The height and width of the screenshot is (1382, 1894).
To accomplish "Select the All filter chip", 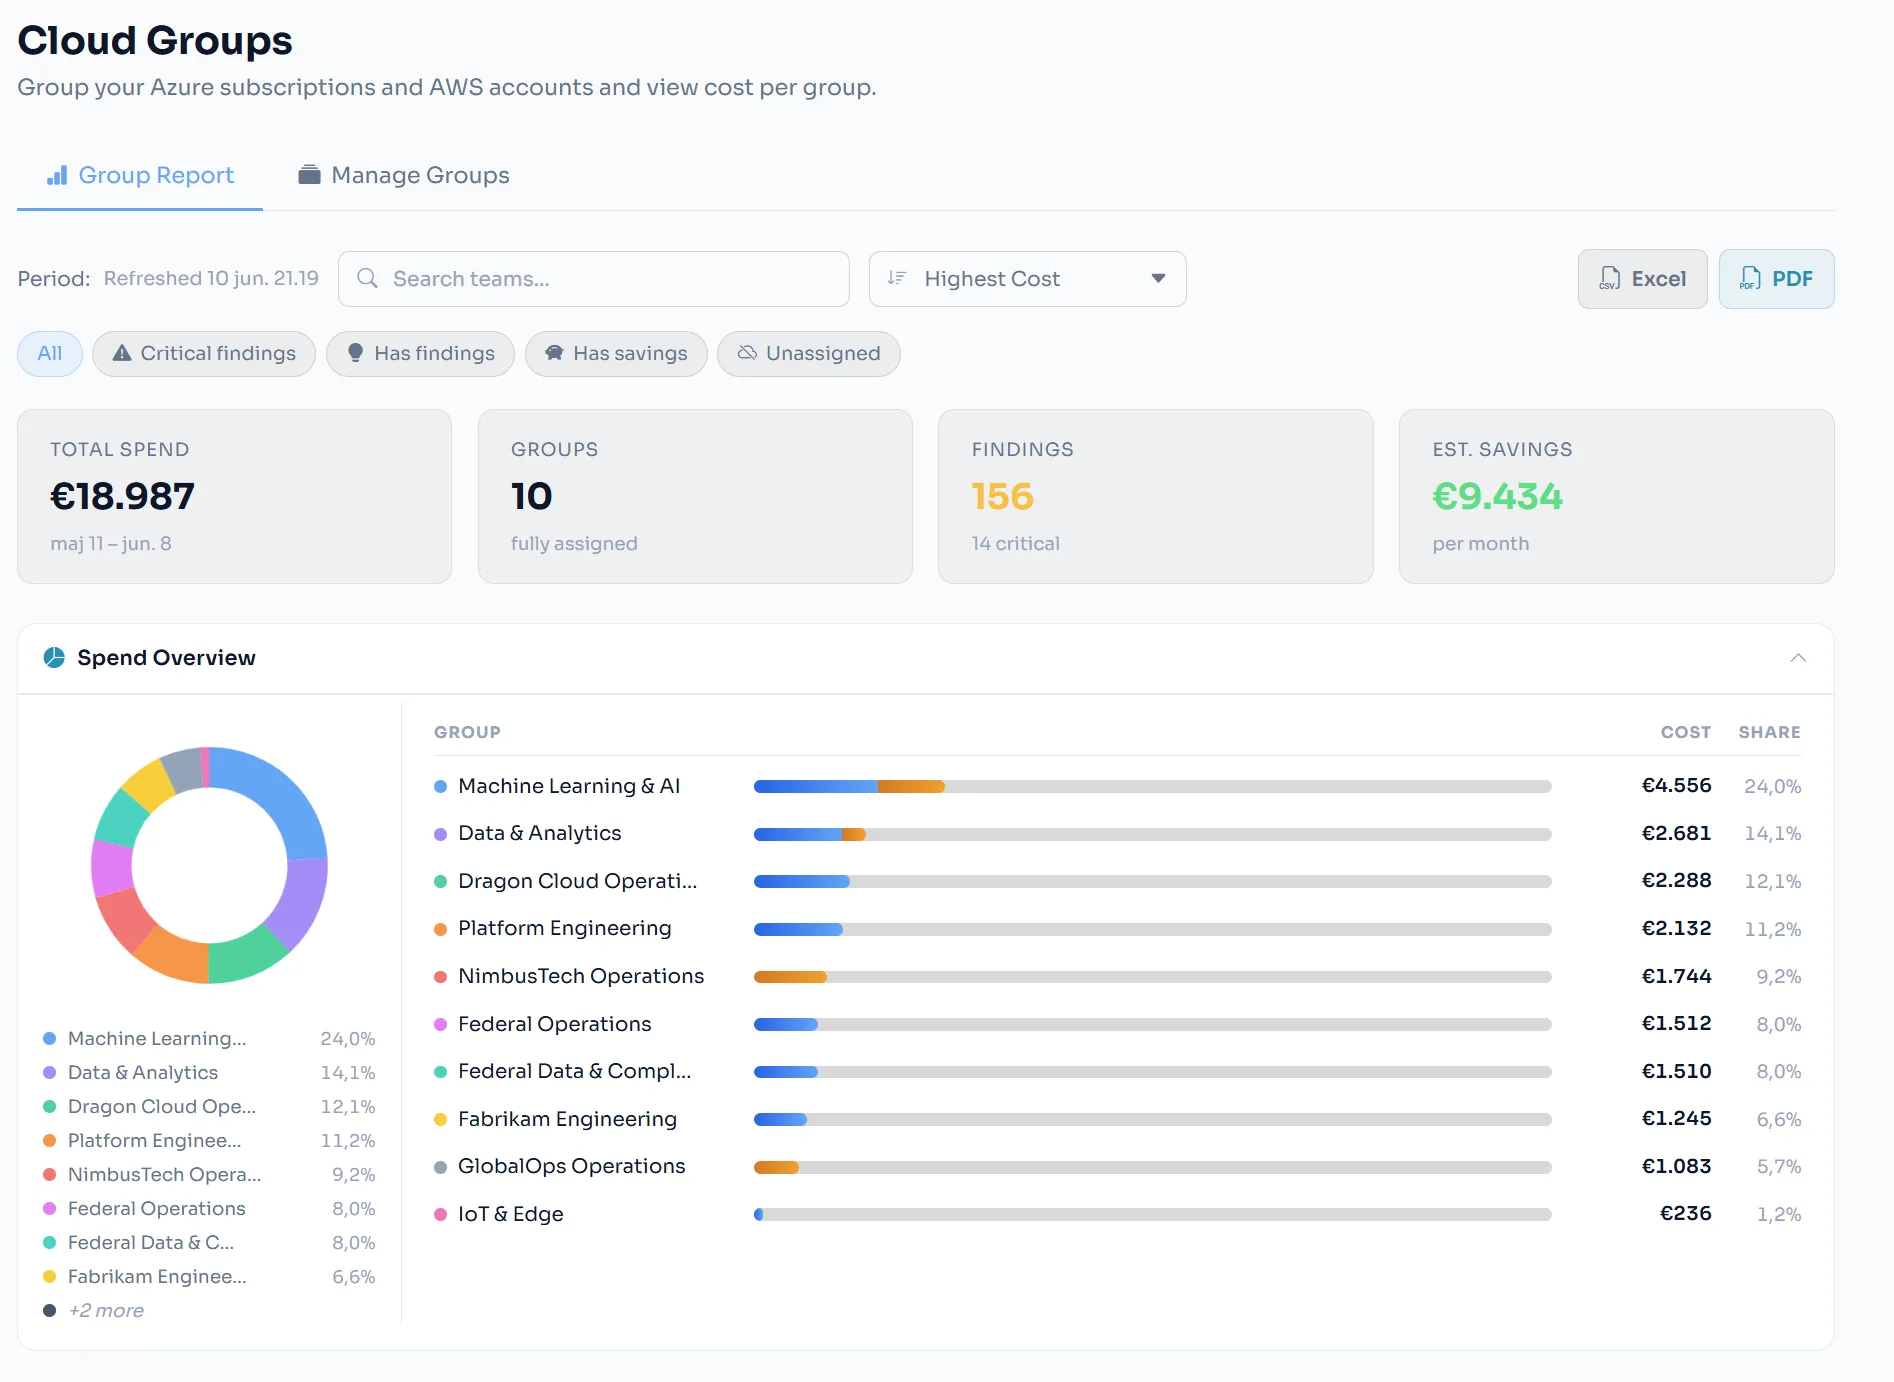I will tap(50, 354).
